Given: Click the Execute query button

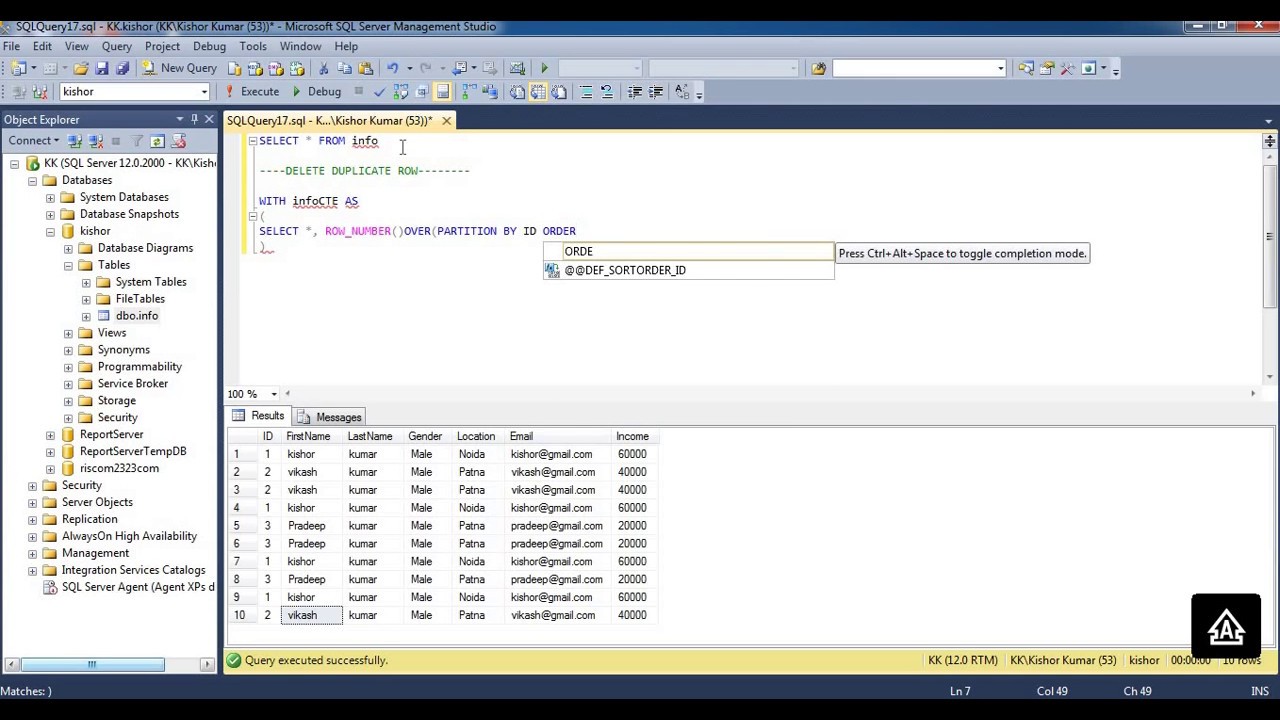Looking at the screenshot, I should (252, 91).
